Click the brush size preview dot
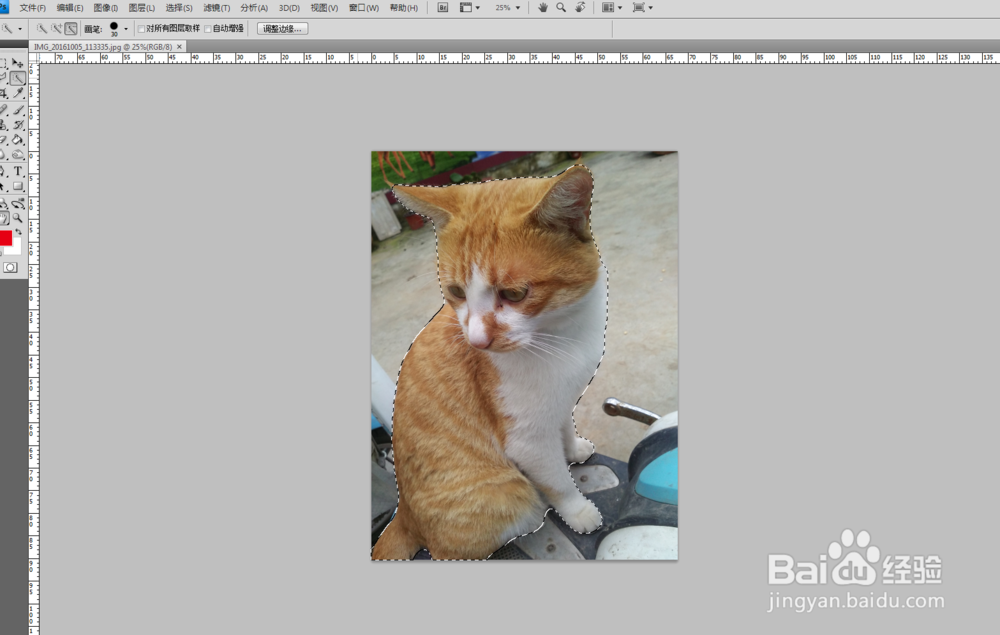 114,27
